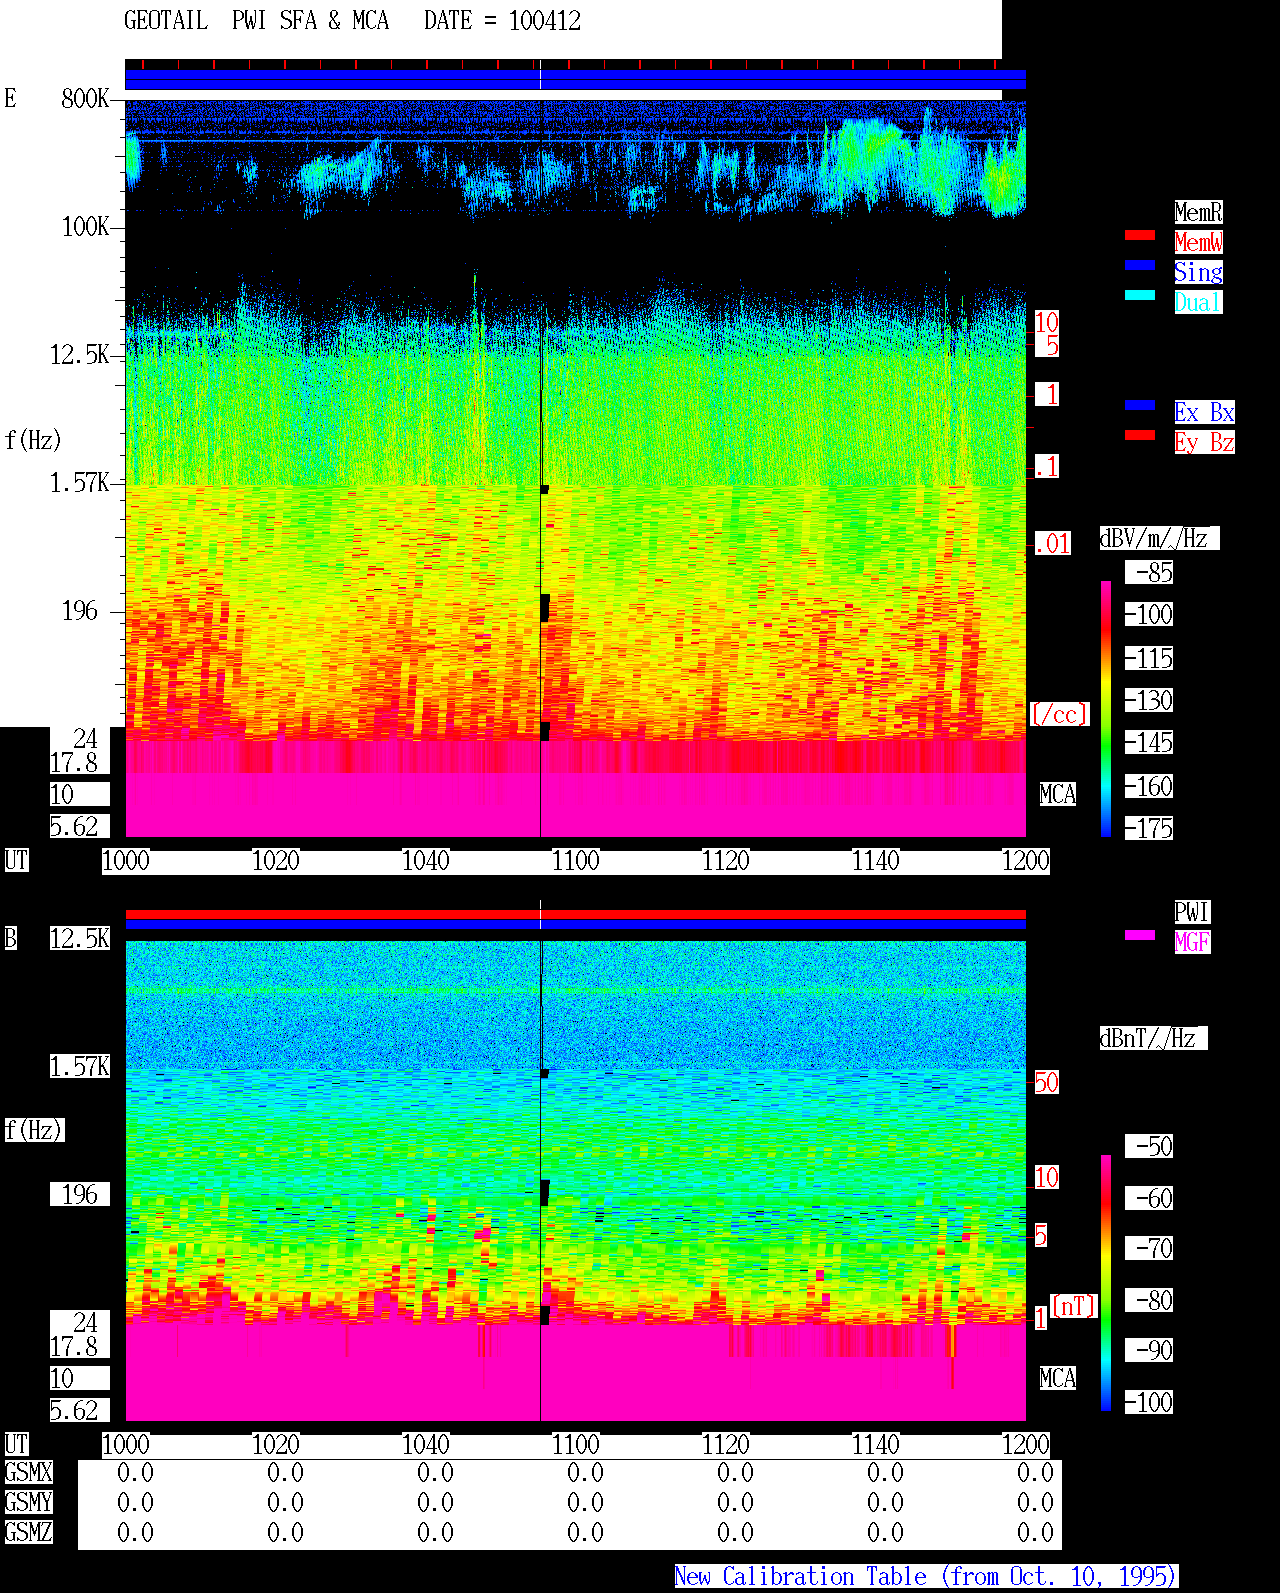Click the blue status bar above E spectrogram
Image resolution: width=1280 pixels, height=1593 pixels.
(575, 80)
